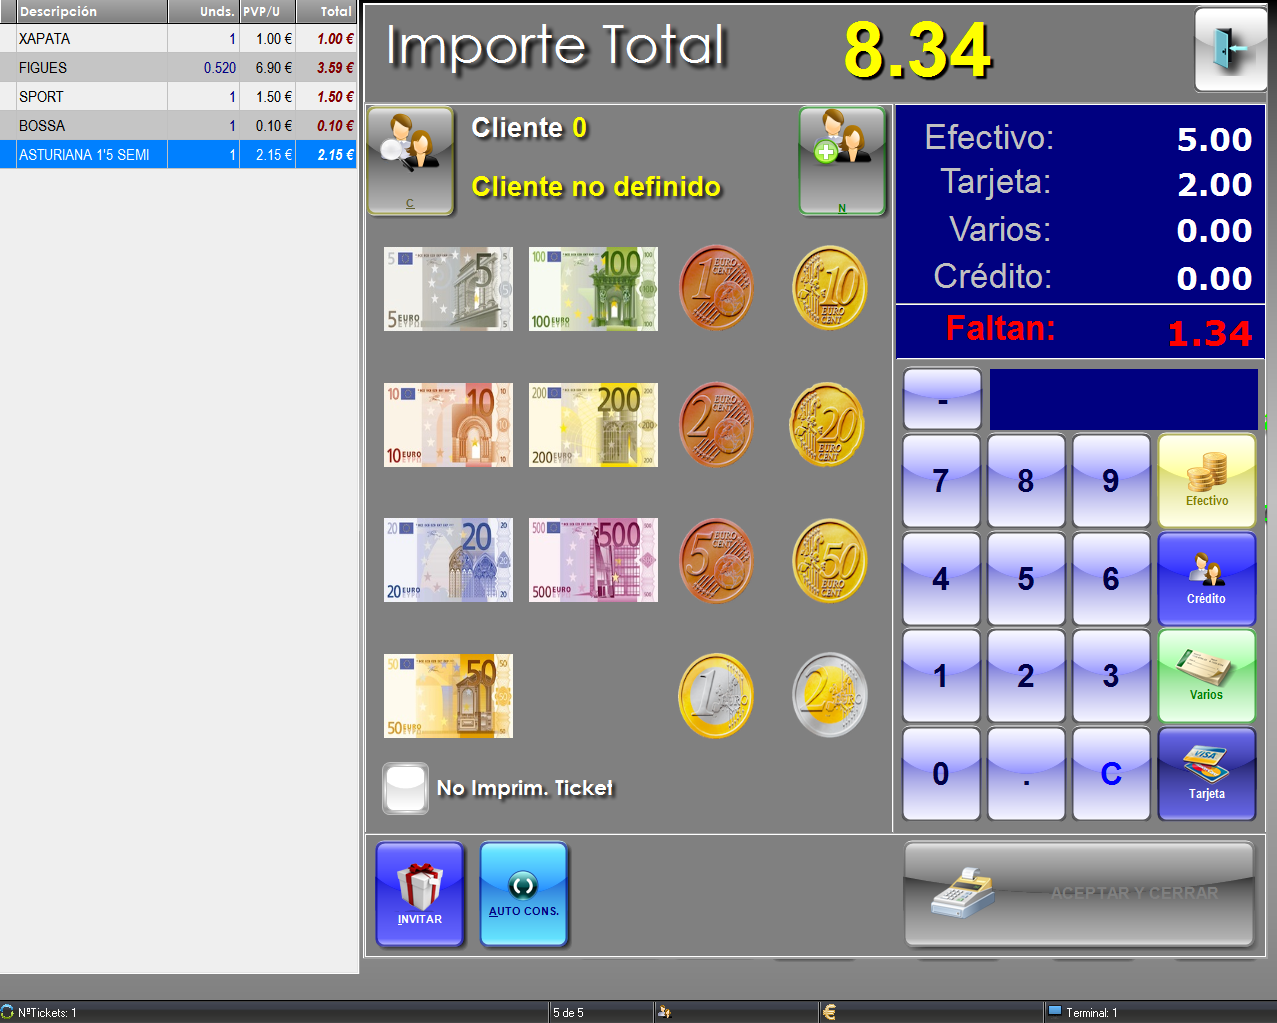Viewport: 1277px width, 1023px height.
Task: Select the 100 euro banknote
Action: coord(593,289)
